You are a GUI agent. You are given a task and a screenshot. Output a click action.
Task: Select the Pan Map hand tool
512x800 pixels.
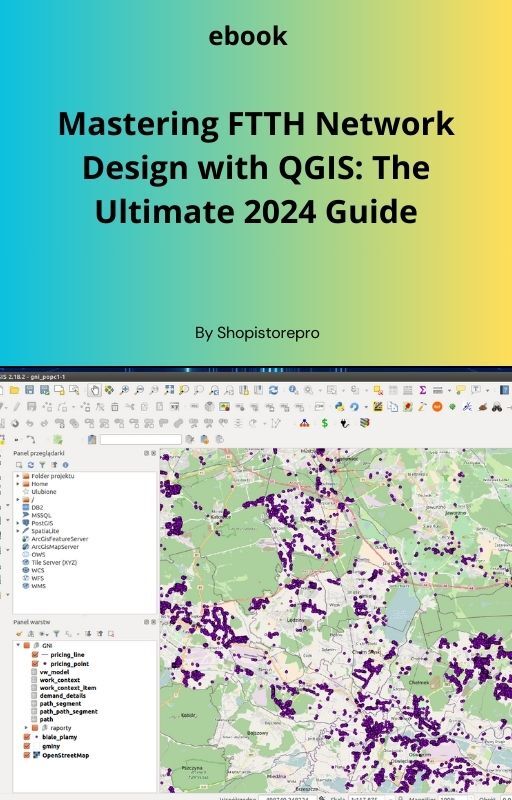tap(94, 390)
